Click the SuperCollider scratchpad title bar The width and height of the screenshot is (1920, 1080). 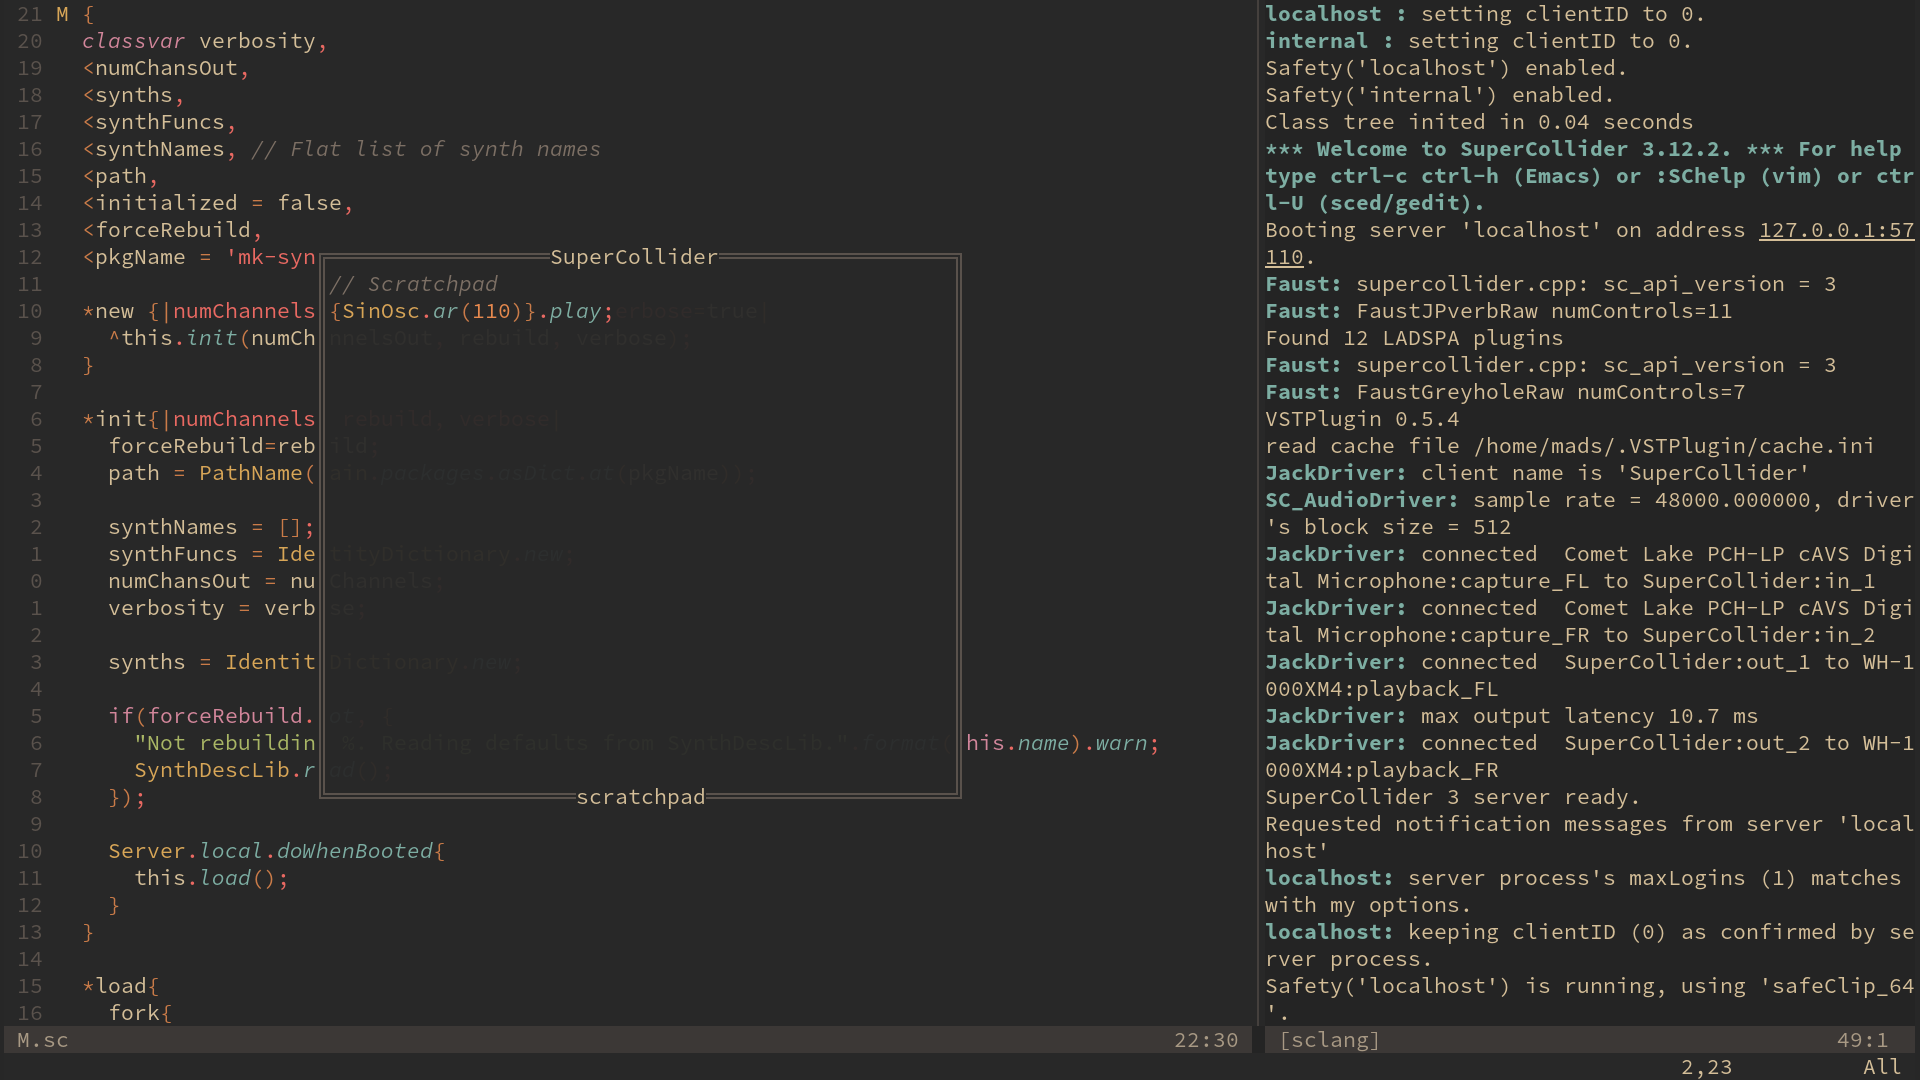point(640,256)
